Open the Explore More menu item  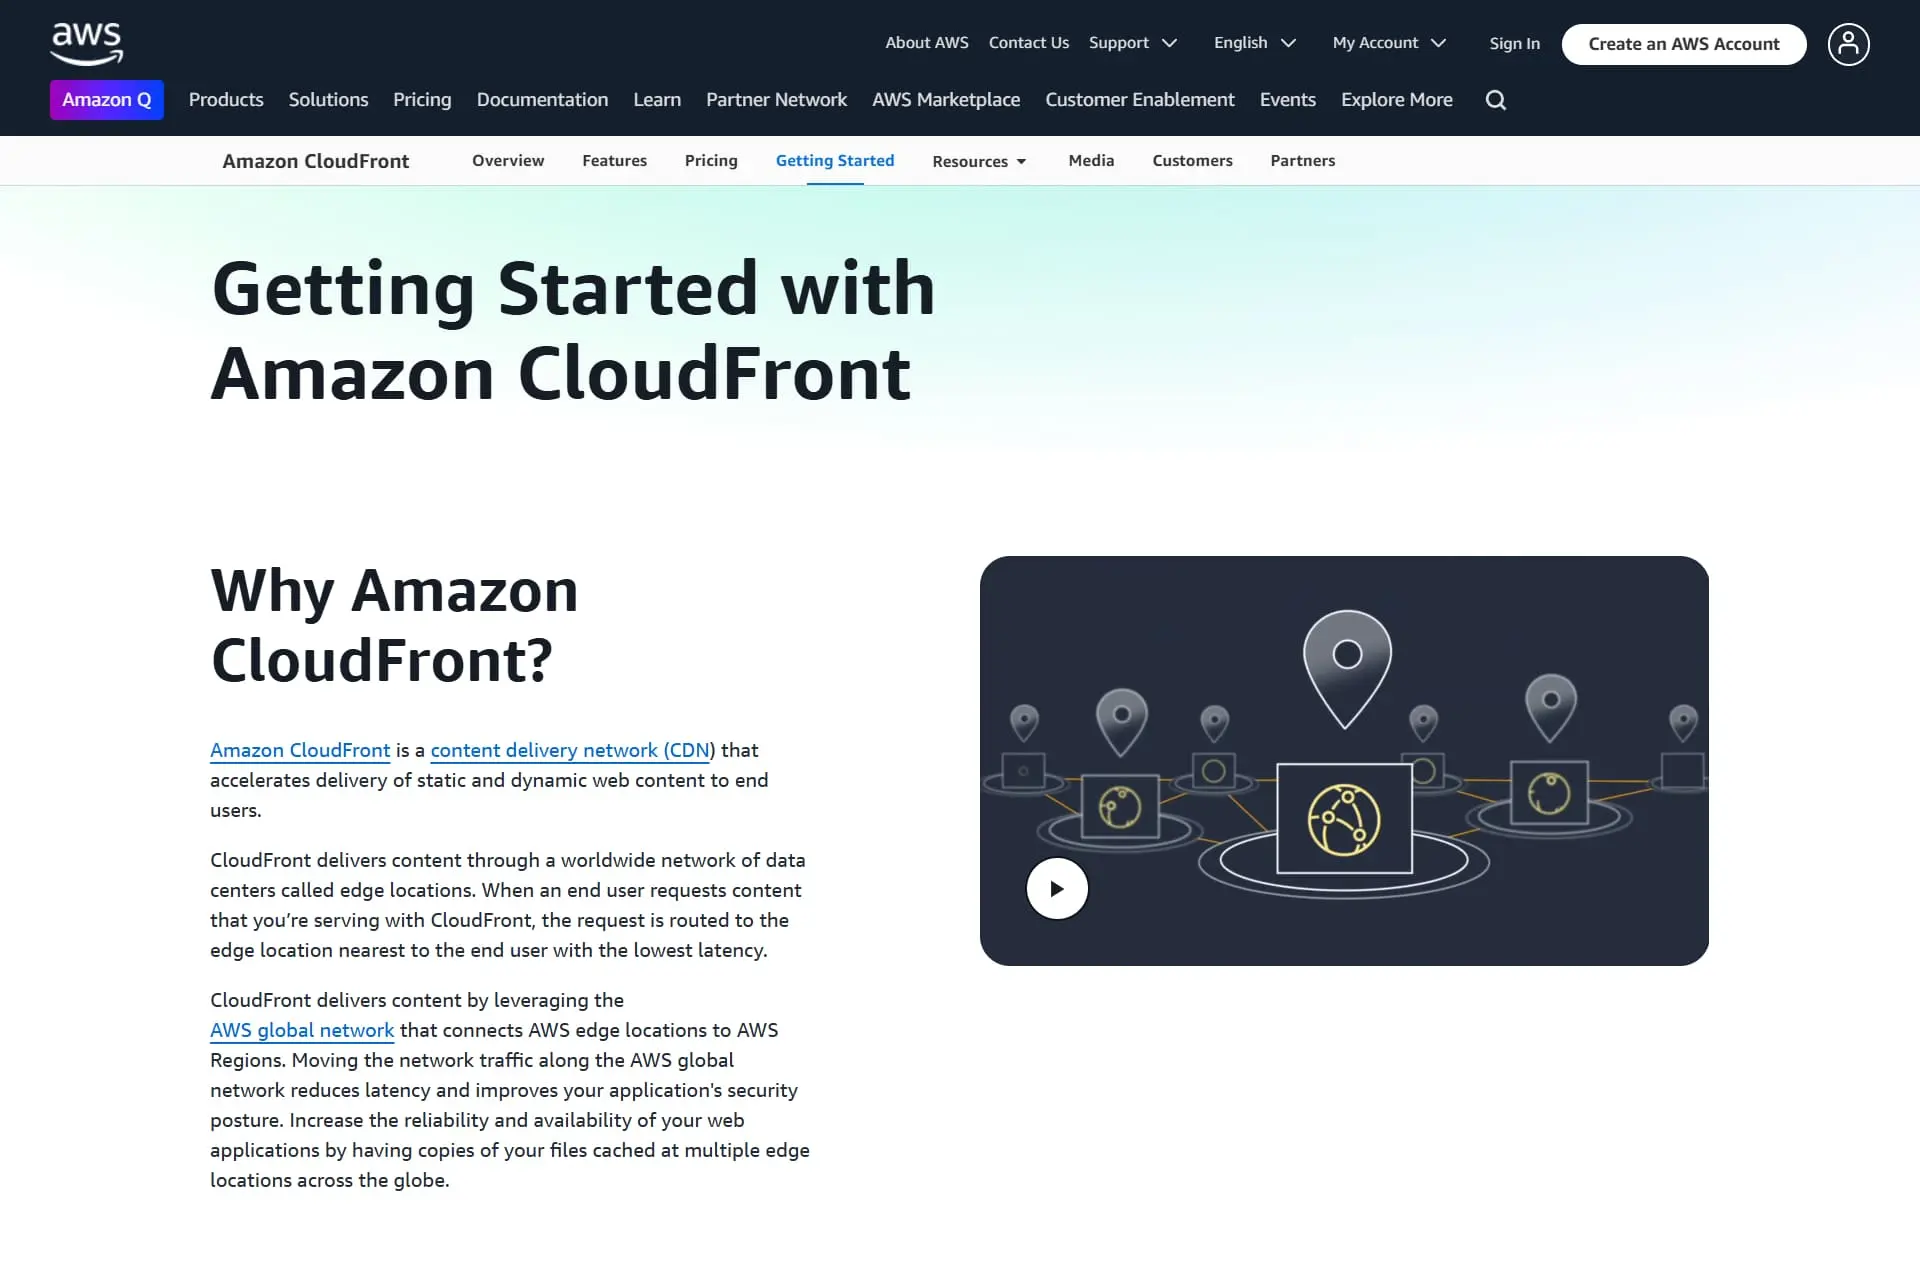point(1397,100)
